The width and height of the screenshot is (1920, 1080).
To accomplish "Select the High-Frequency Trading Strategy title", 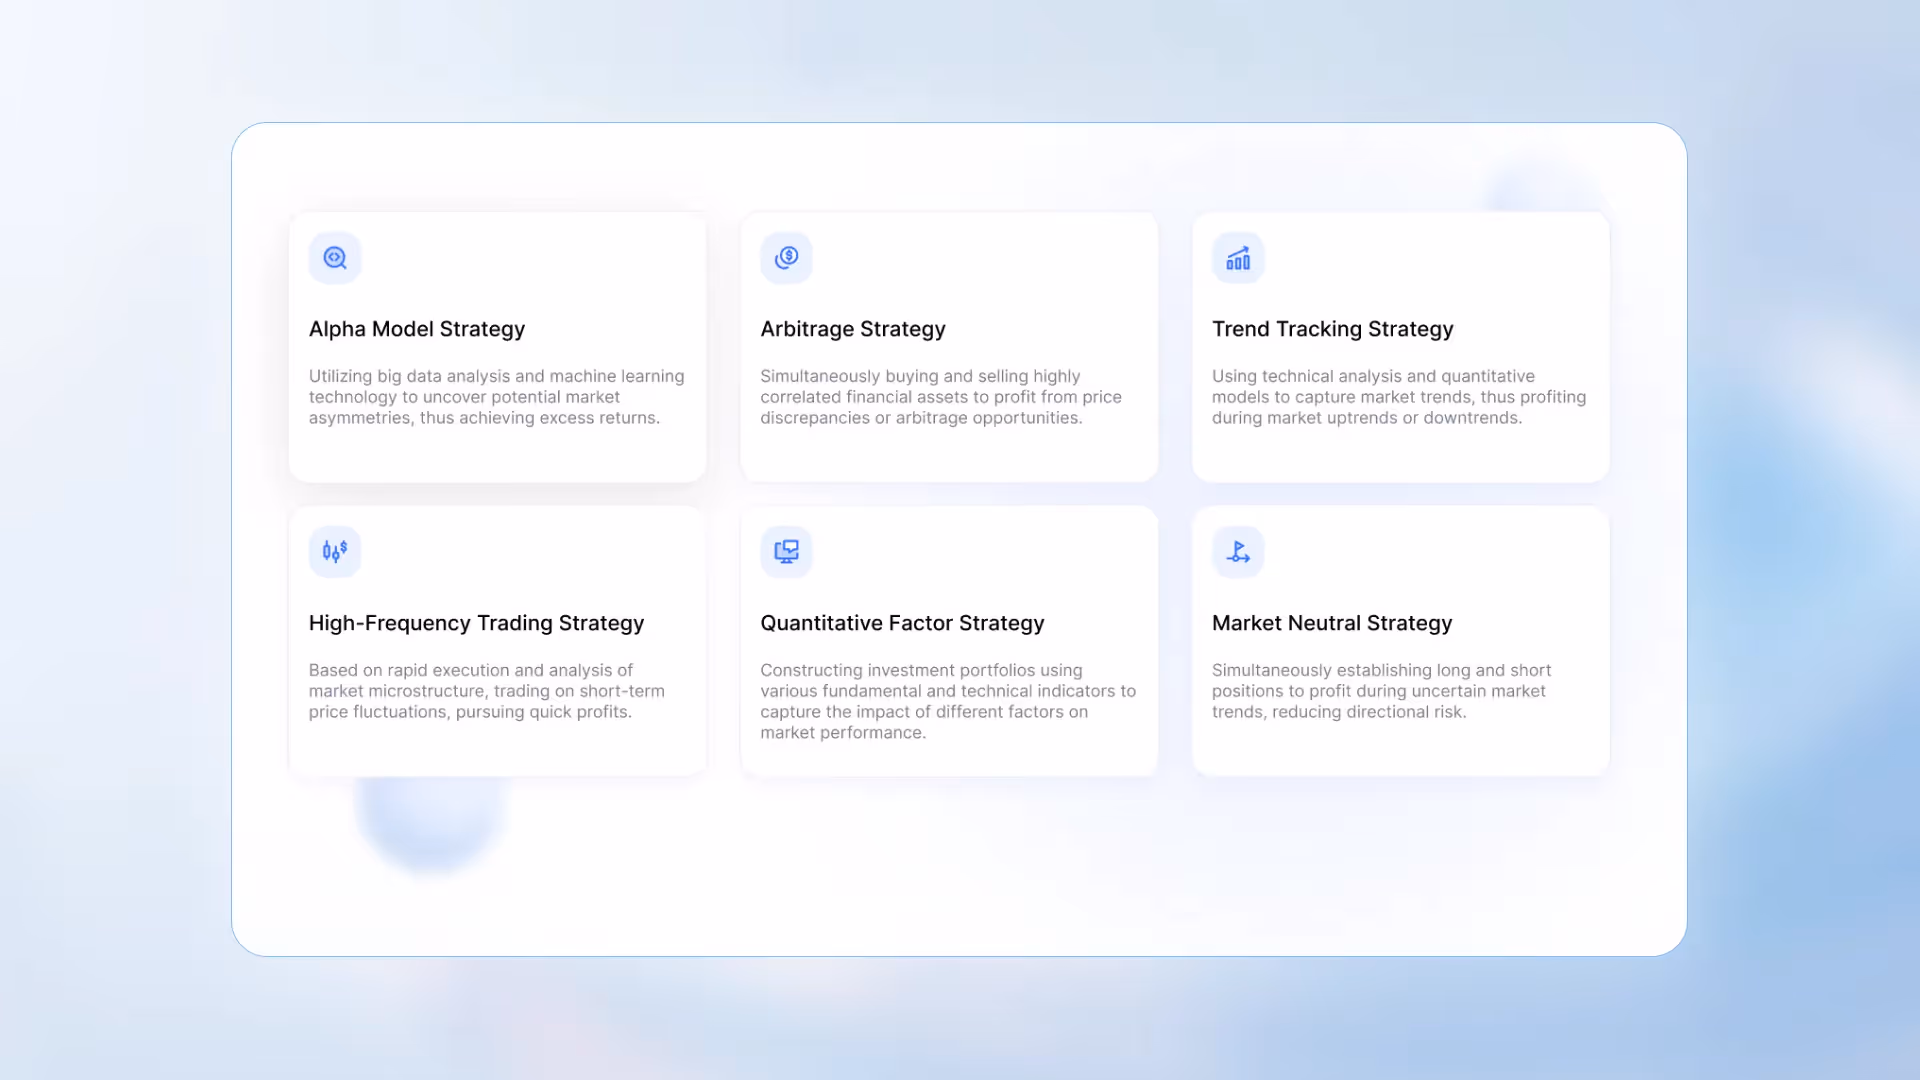I will tap(476, 623).
